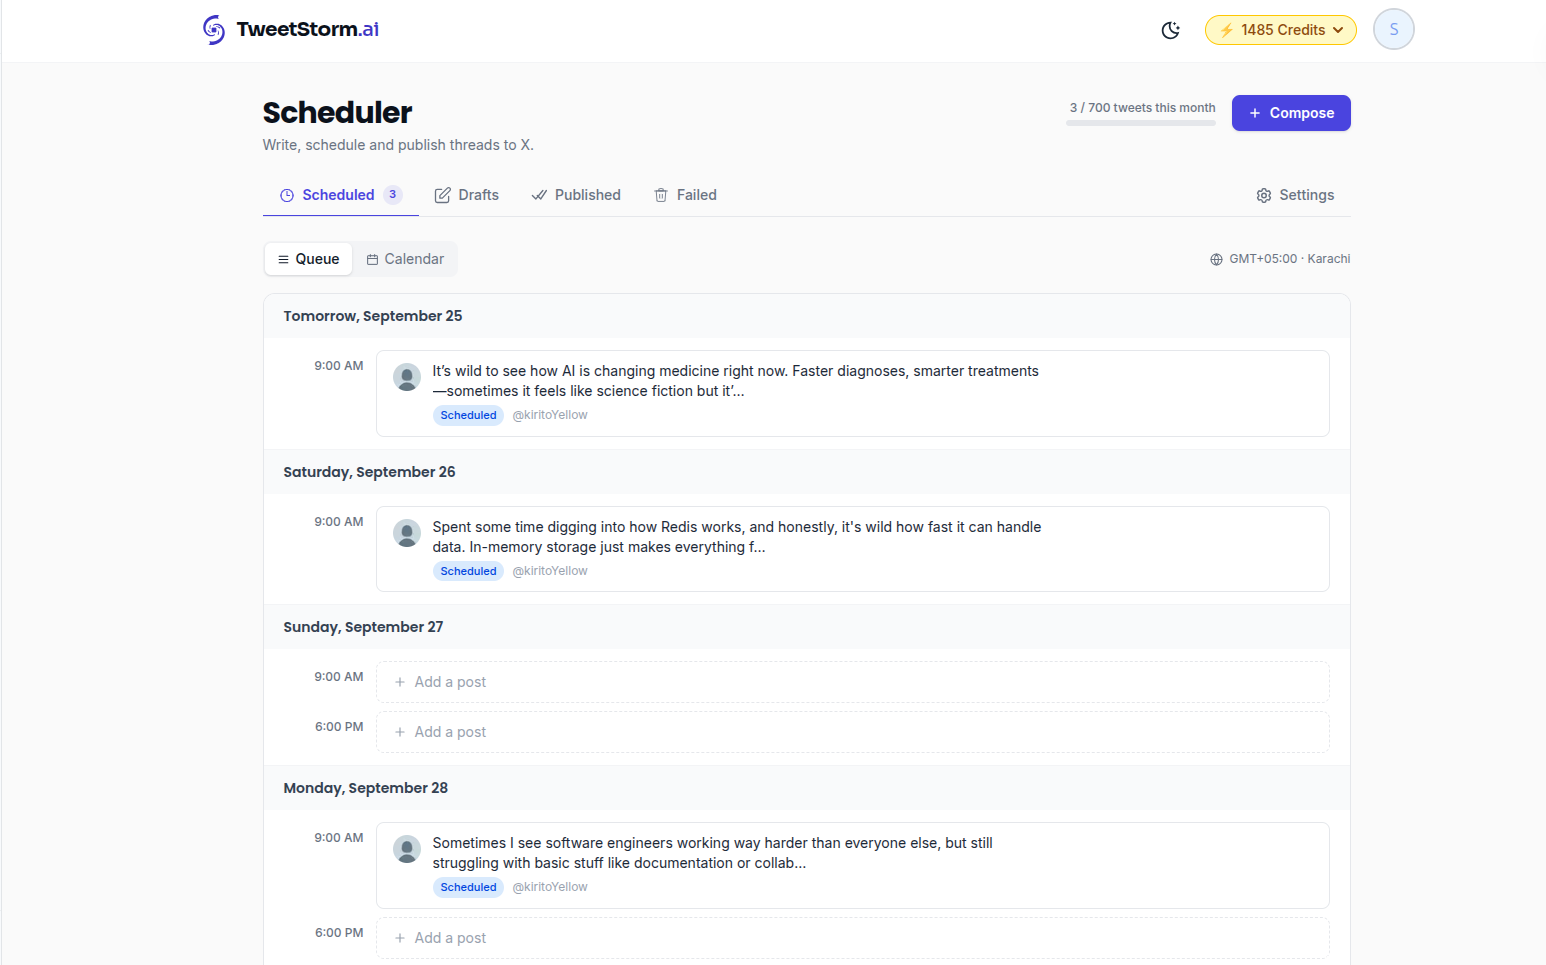Click the @kiritoYellow handle on Monday's post
This screenshot has height=965, width=1546.
(x=550, y=887)
